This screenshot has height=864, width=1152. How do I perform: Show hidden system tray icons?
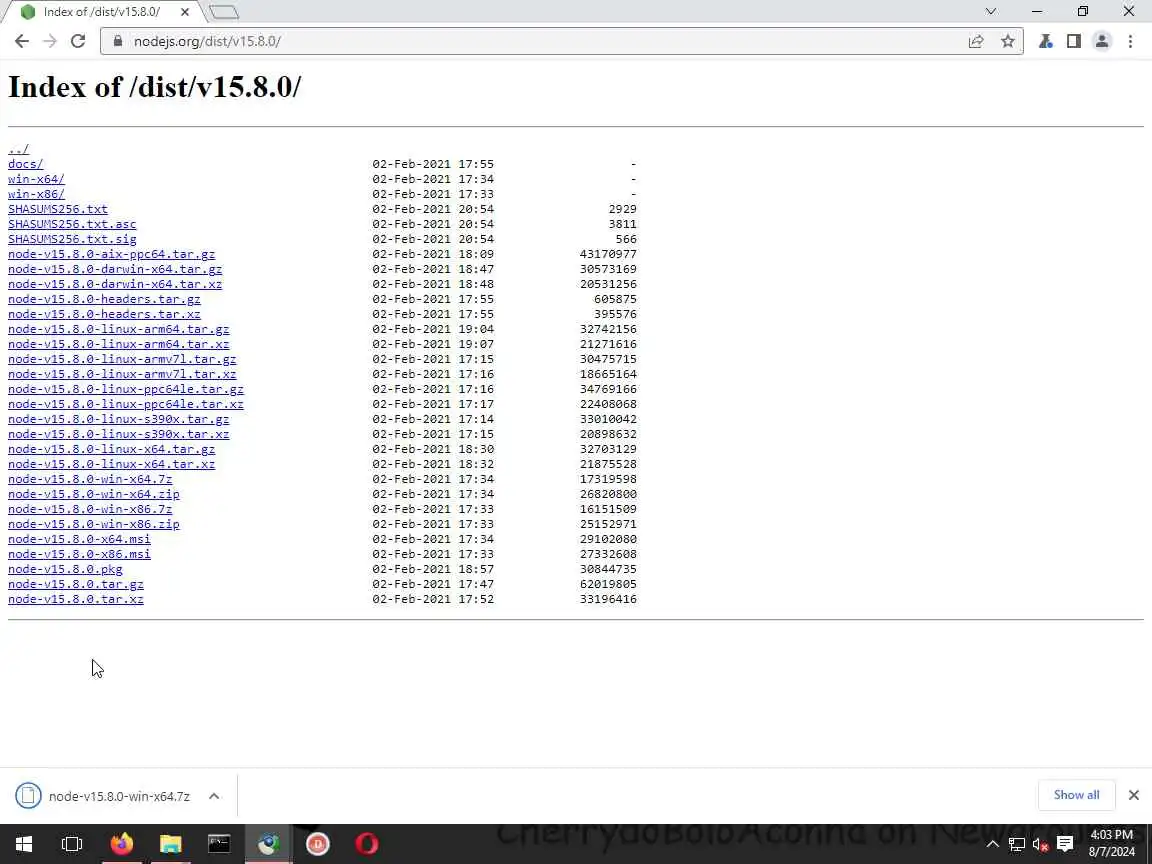tap(993, 844)
